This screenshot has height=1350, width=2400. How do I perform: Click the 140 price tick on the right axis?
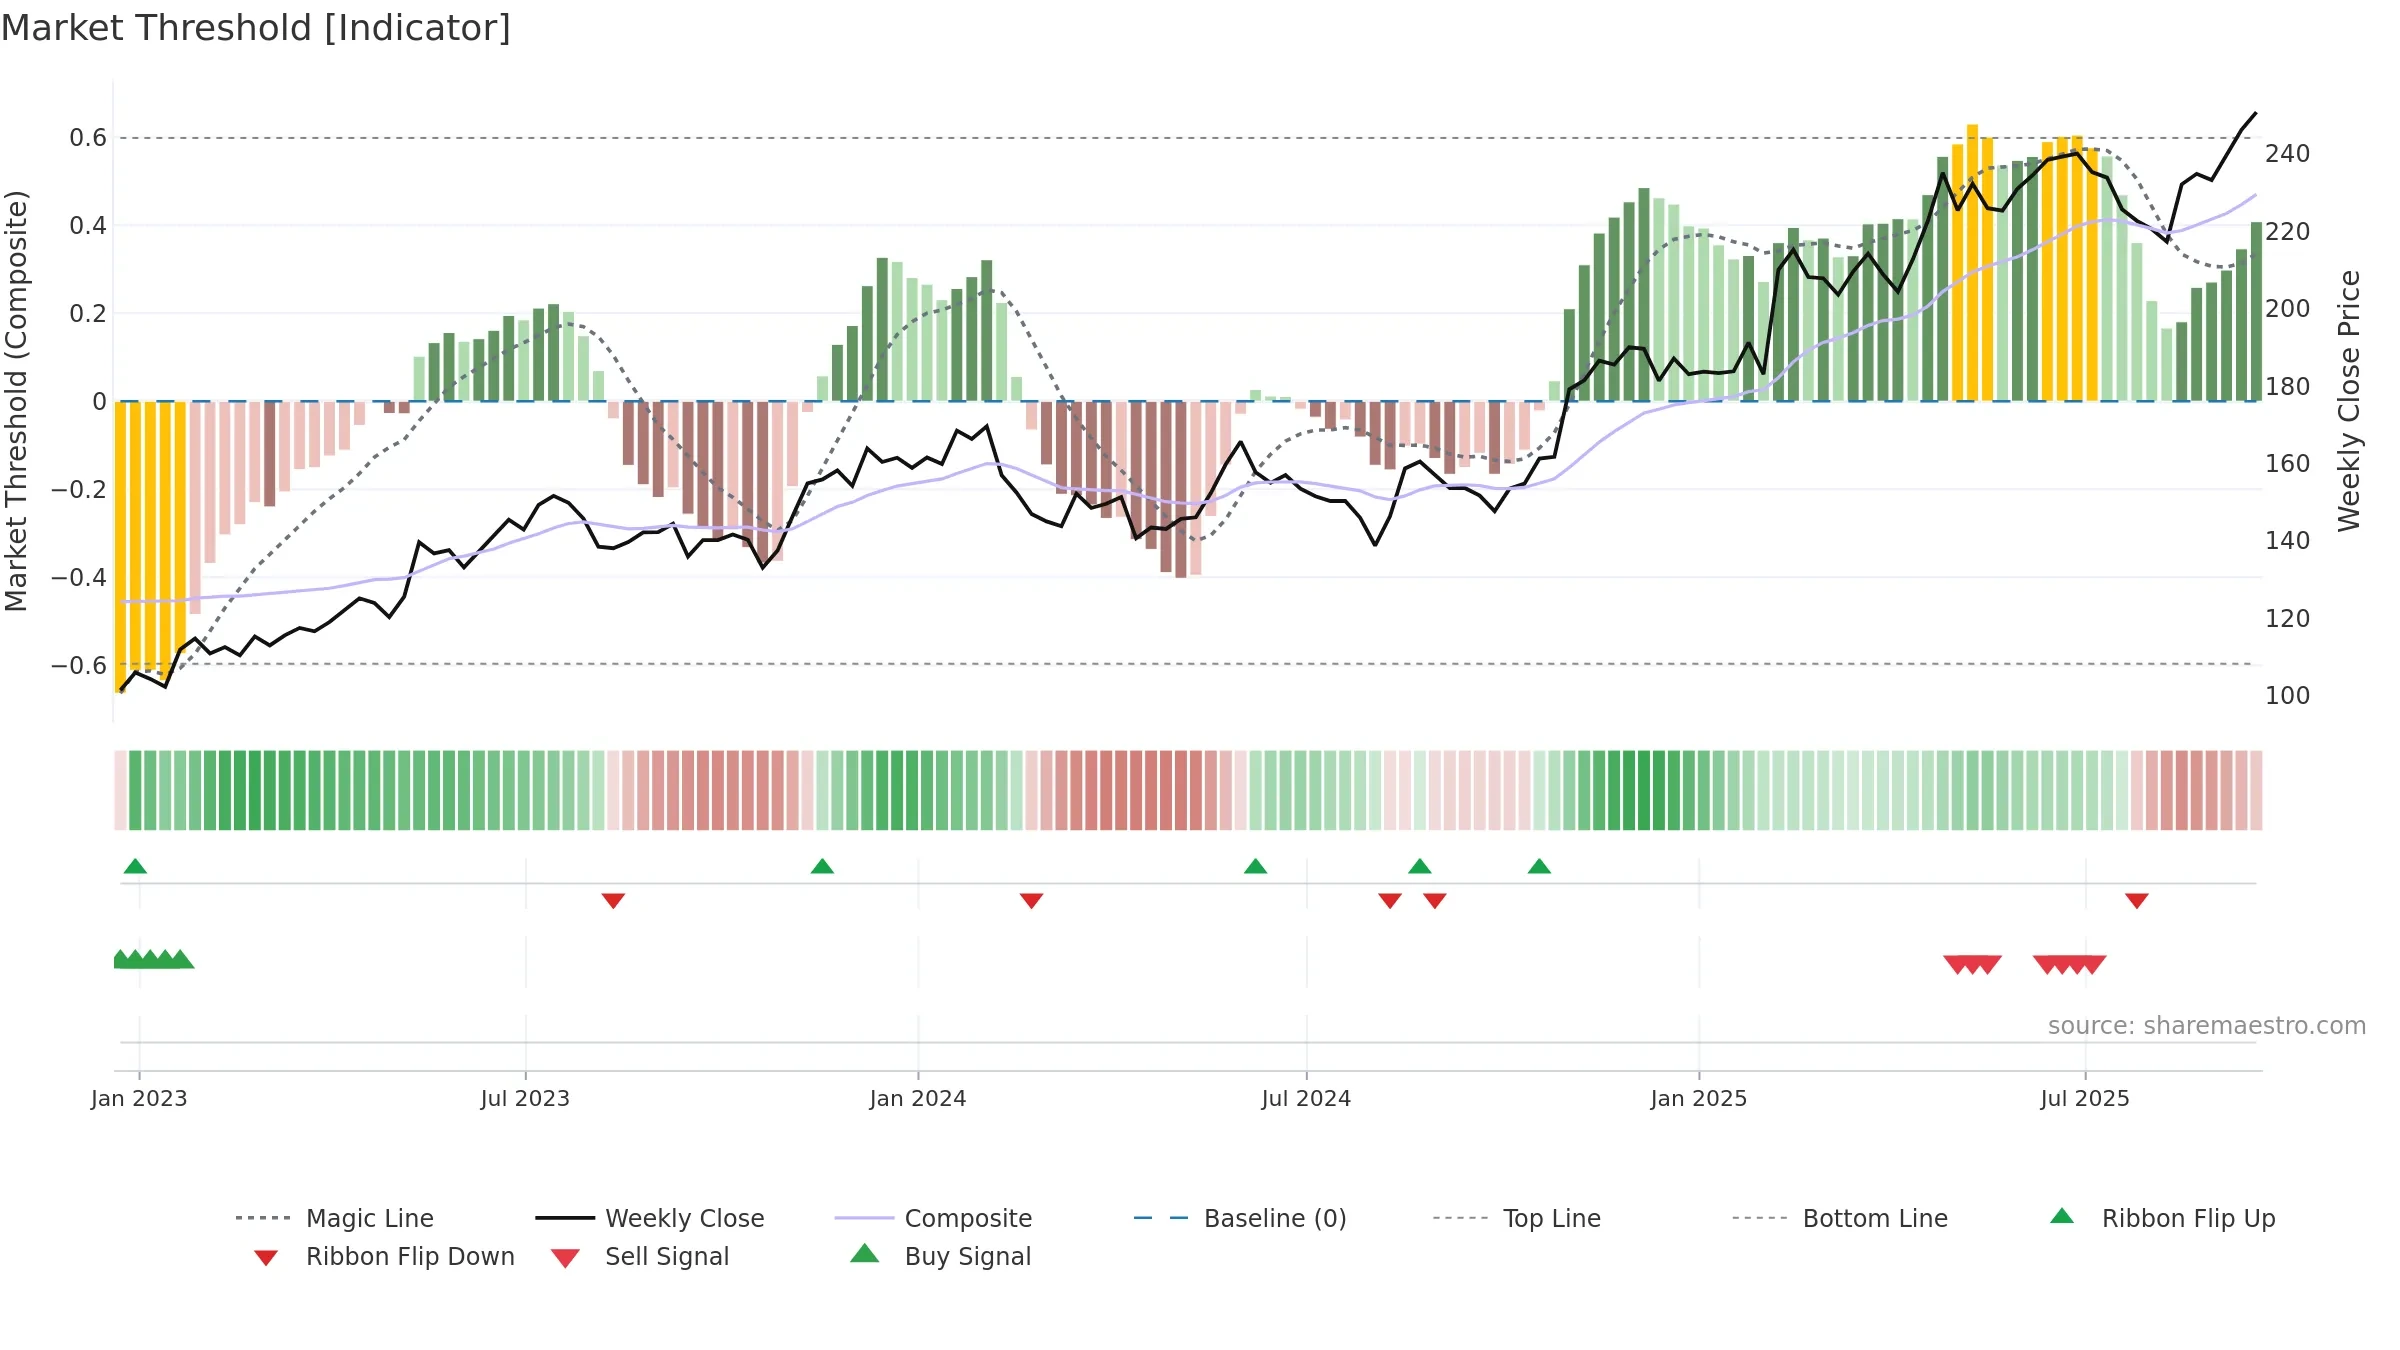pos(2288,541)
